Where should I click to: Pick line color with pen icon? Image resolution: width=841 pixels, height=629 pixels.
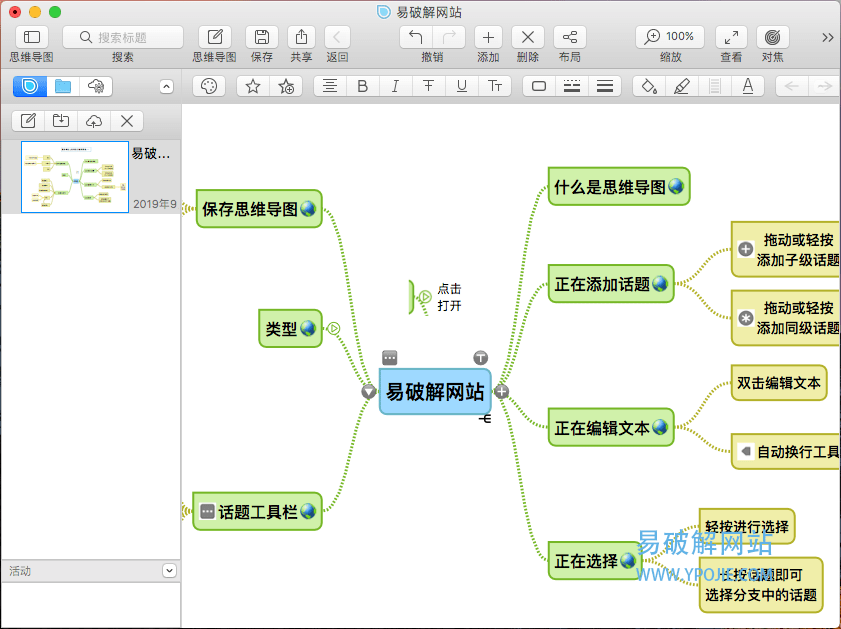[682, 86]
